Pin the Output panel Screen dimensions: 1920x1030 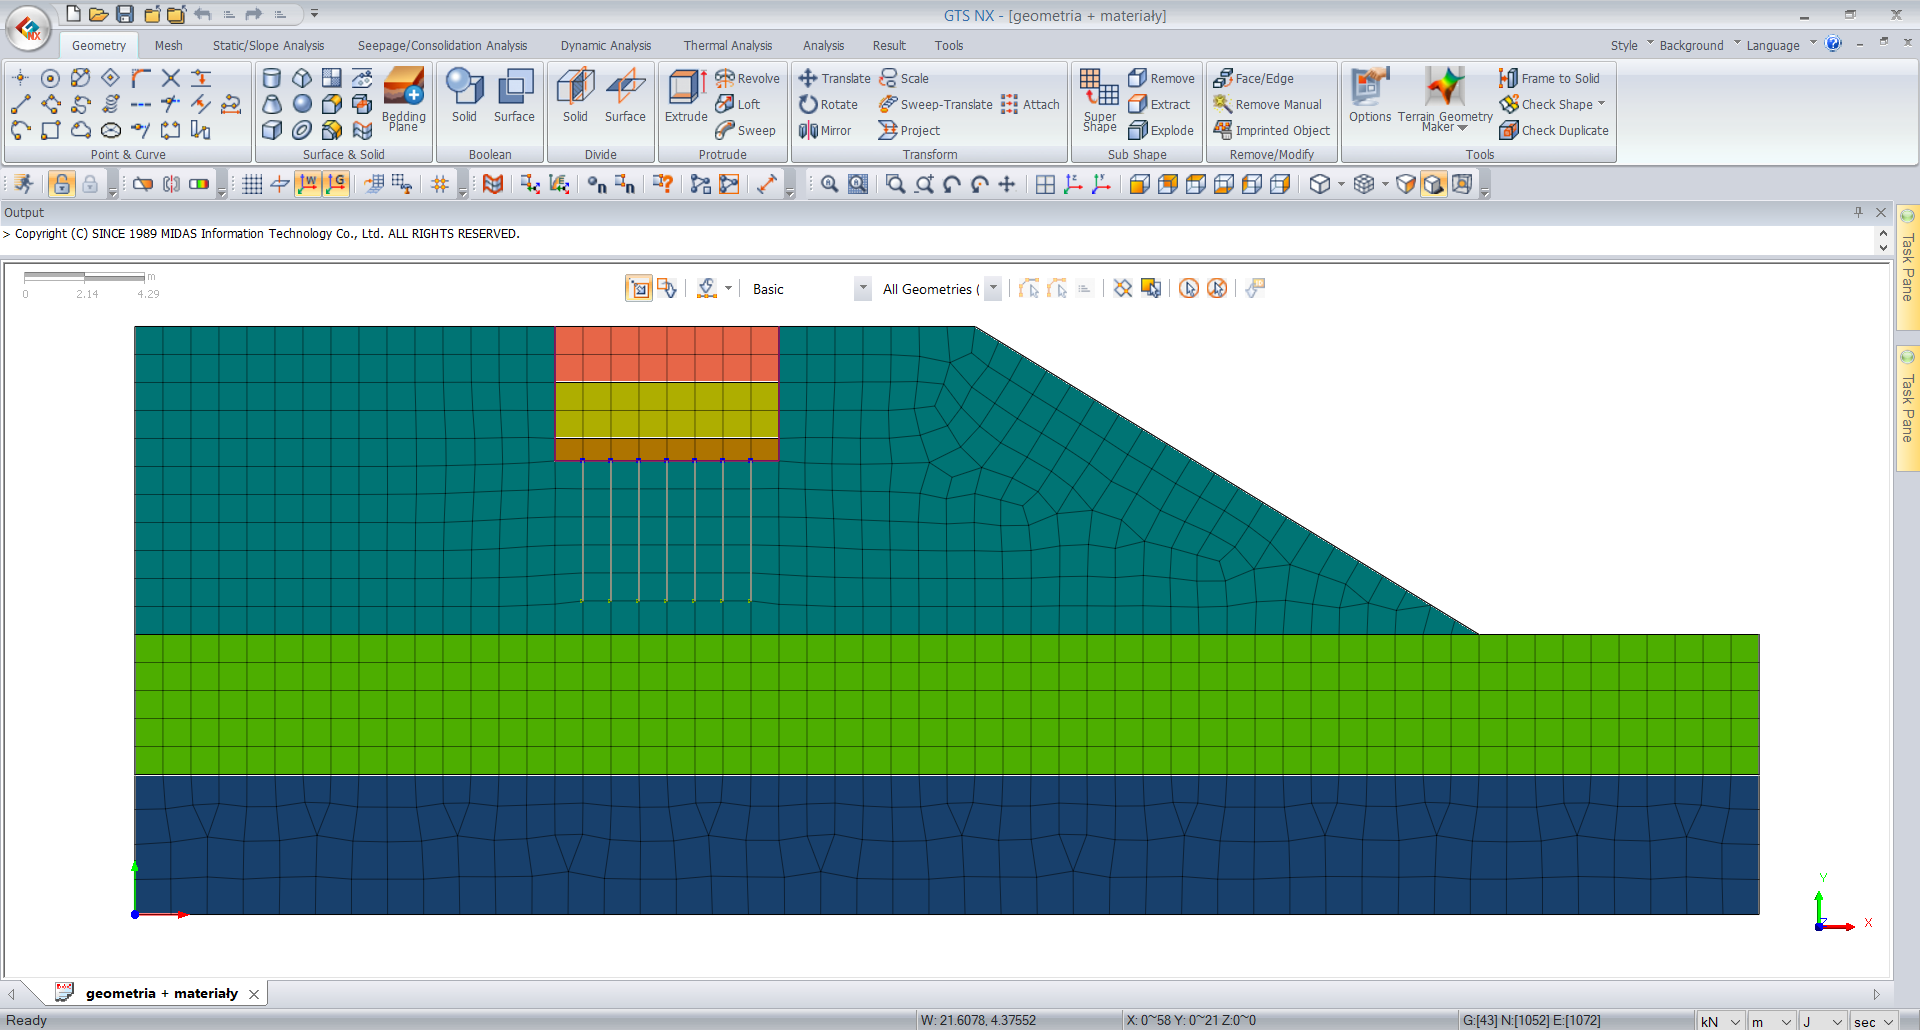pos(1858,212)
